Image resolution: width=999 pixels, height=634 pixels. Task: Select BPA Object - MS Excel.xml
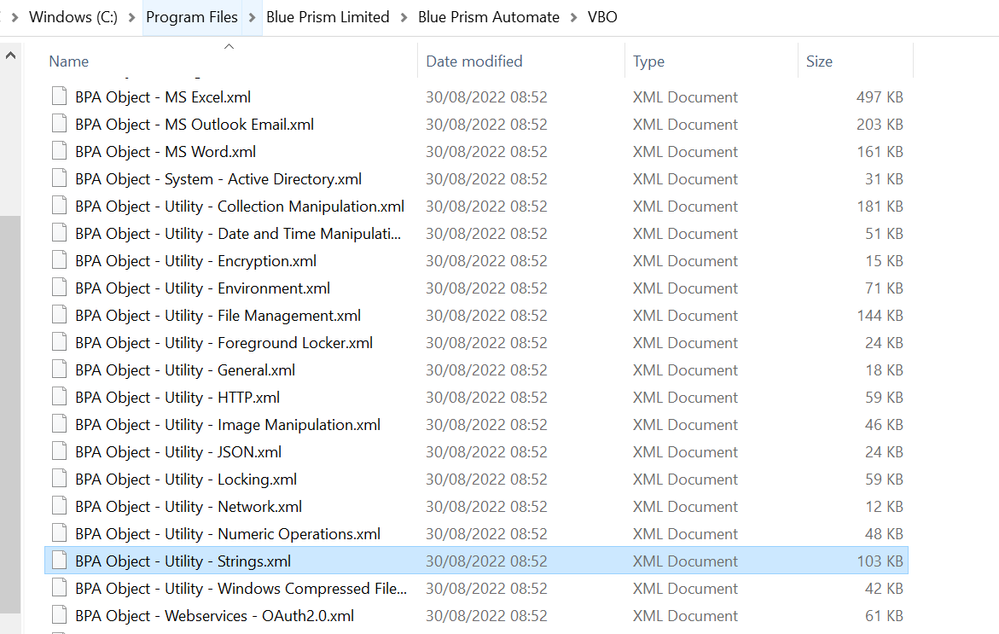tap(162, 97)
